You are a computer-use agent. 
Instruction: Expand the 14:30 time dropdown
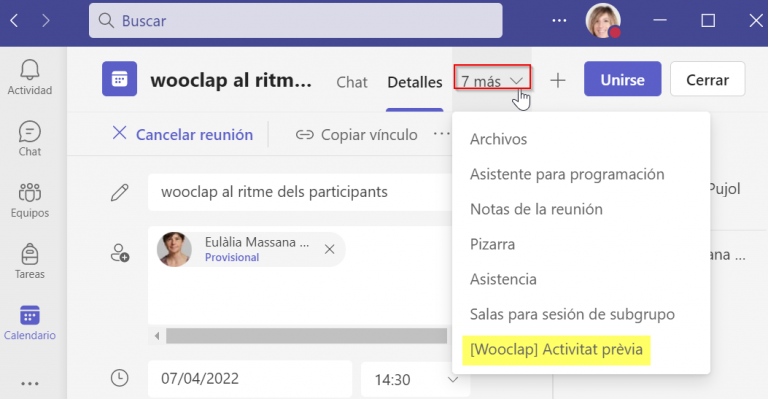click(x=453, y=379)
